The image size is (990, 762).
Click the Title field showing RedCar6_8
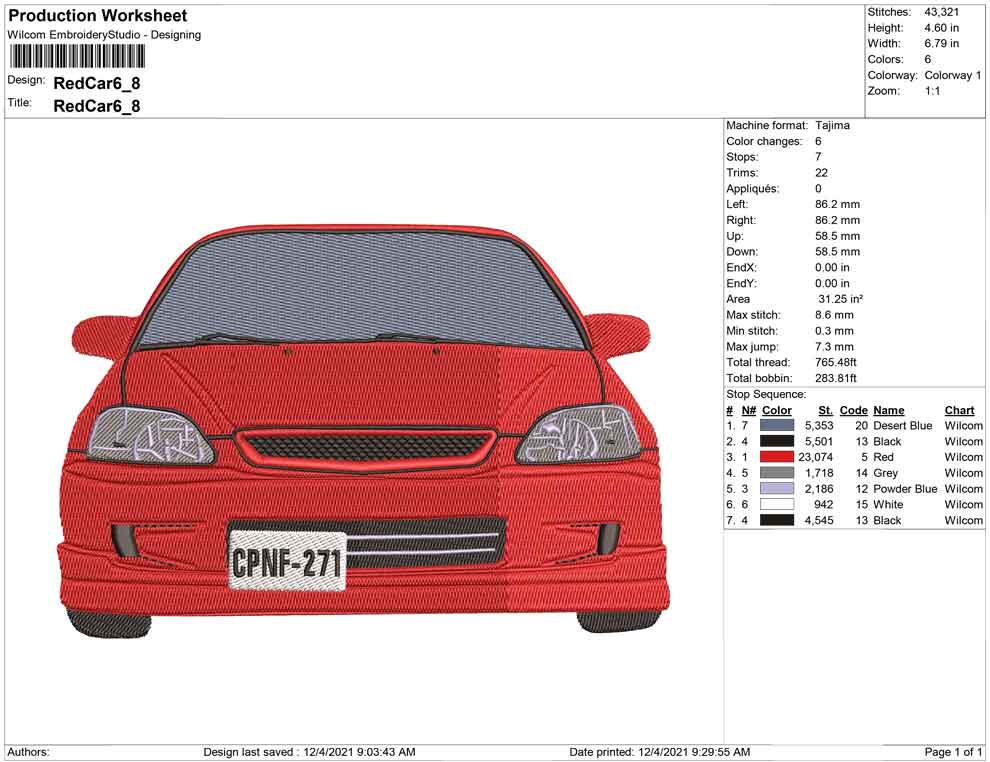(x=96, y=105)
